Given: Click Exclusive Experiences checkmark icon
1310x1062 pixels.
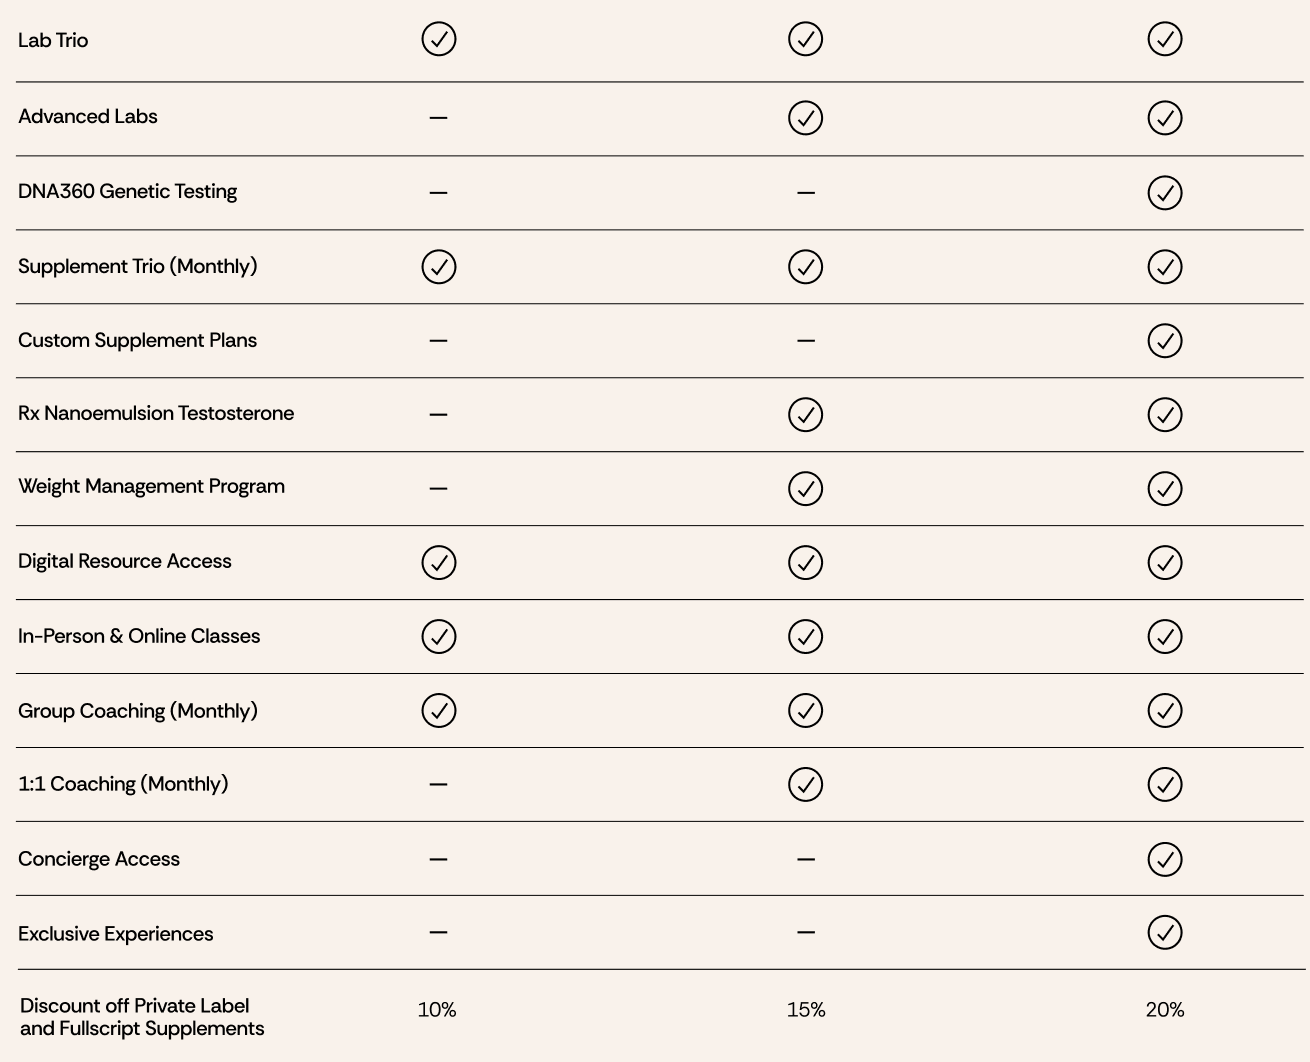Looking at the screenshot, I should (1164, 932).
